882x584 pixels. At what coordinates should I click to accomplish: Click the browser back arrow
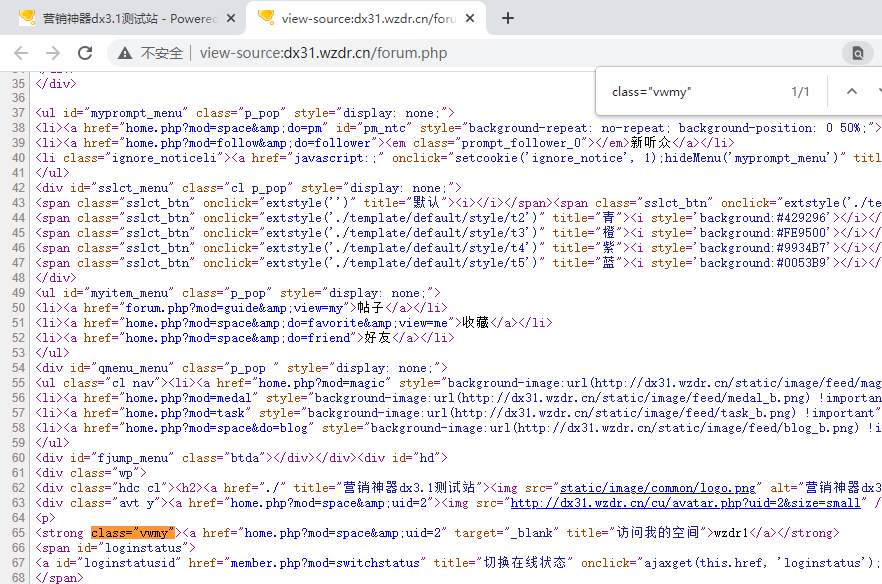point(22,53)
